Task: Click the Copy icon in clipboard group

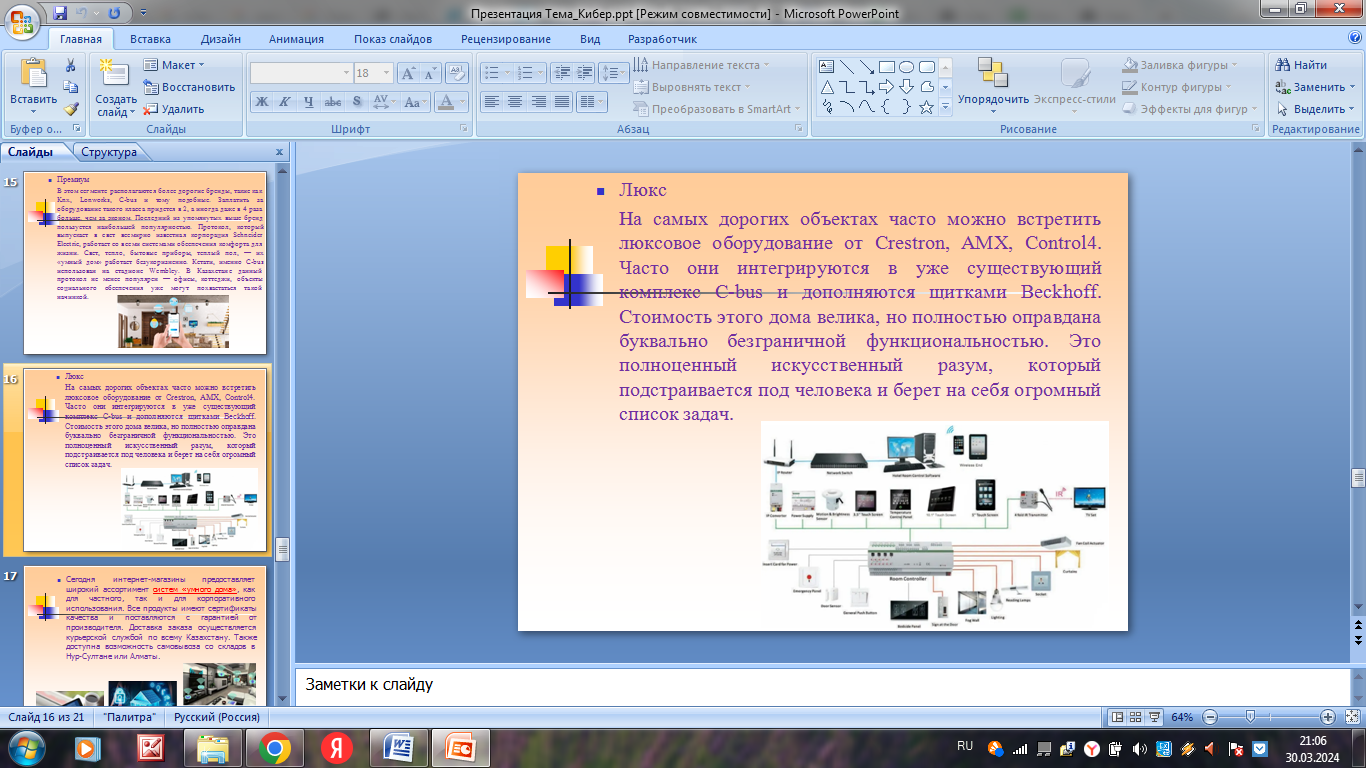Action: 71,87
